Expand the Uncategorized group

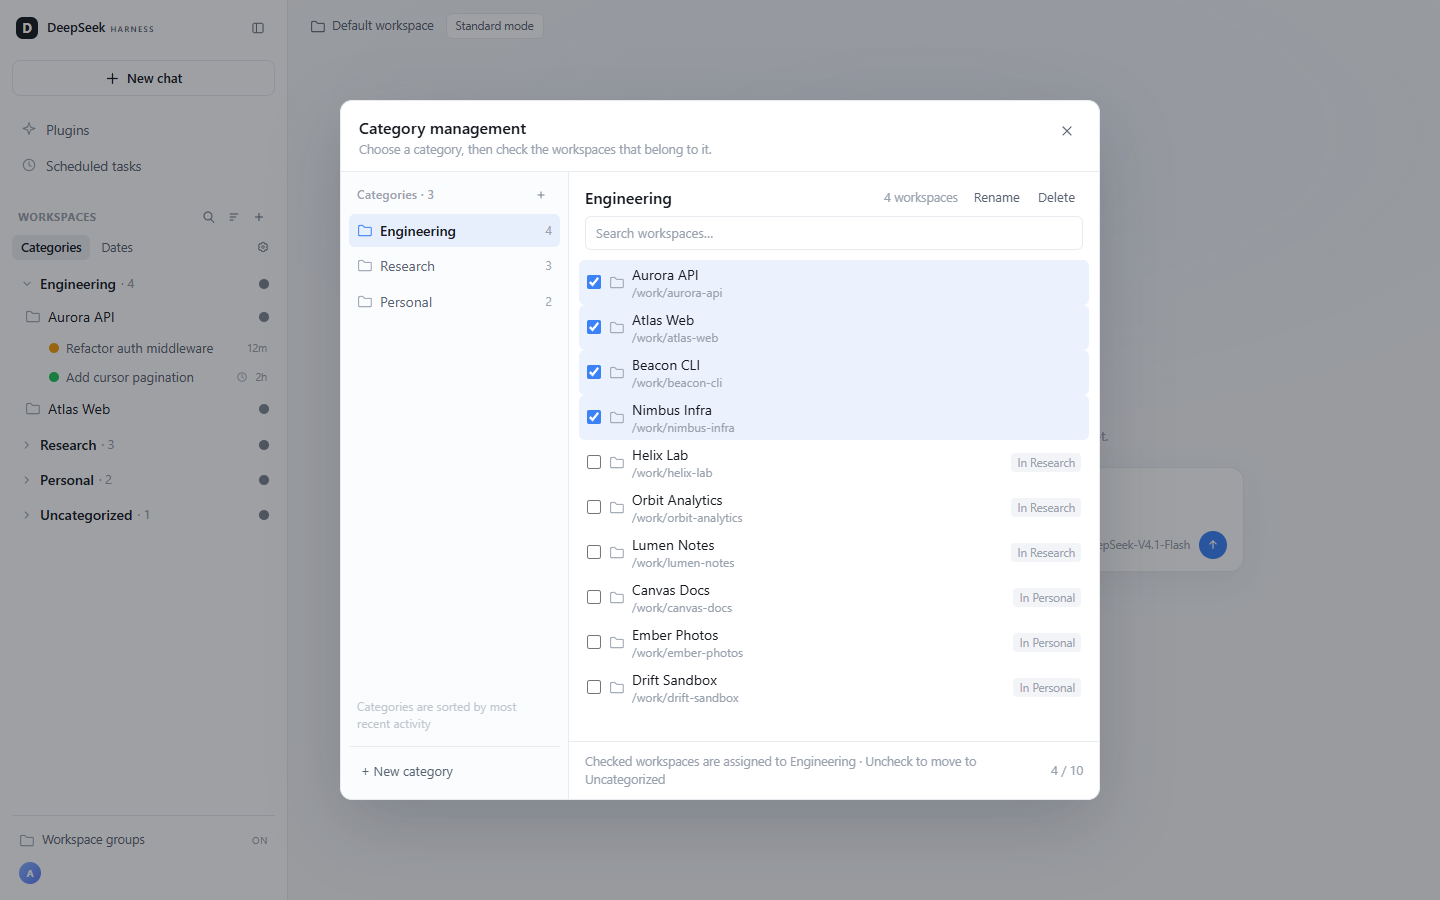(27, 515)
